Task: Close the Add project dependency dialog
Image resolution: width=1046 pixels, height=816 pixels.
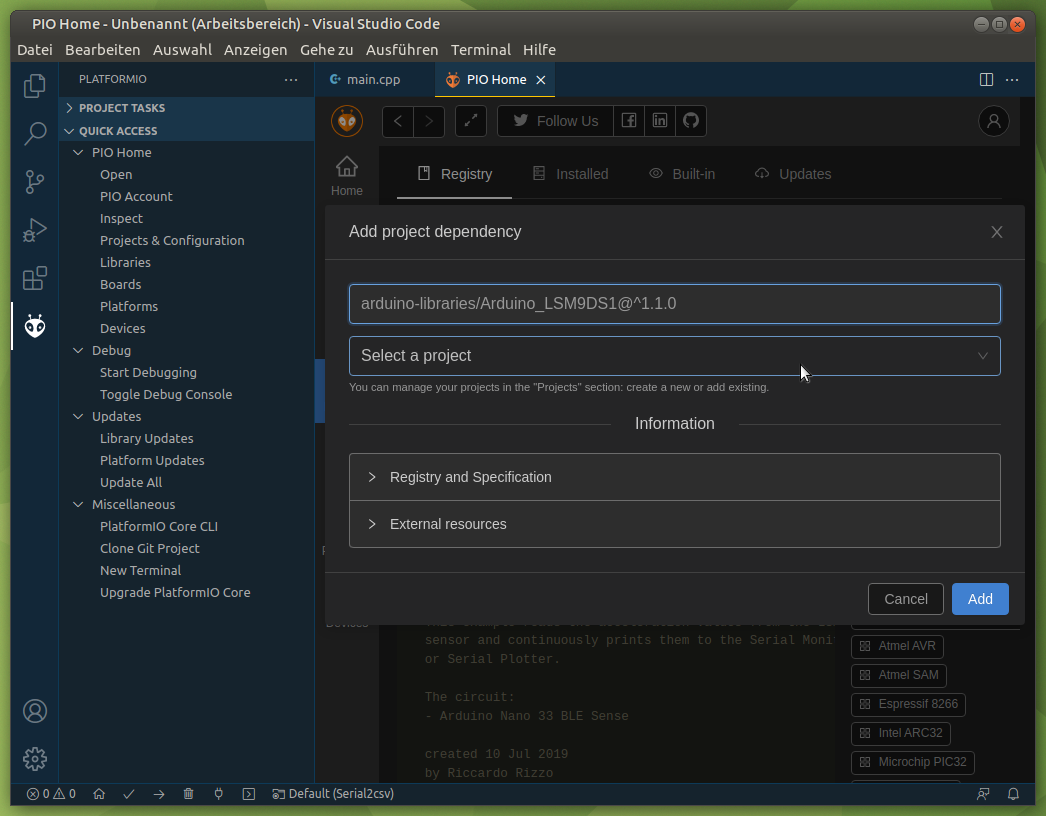Action: (997, 232)
